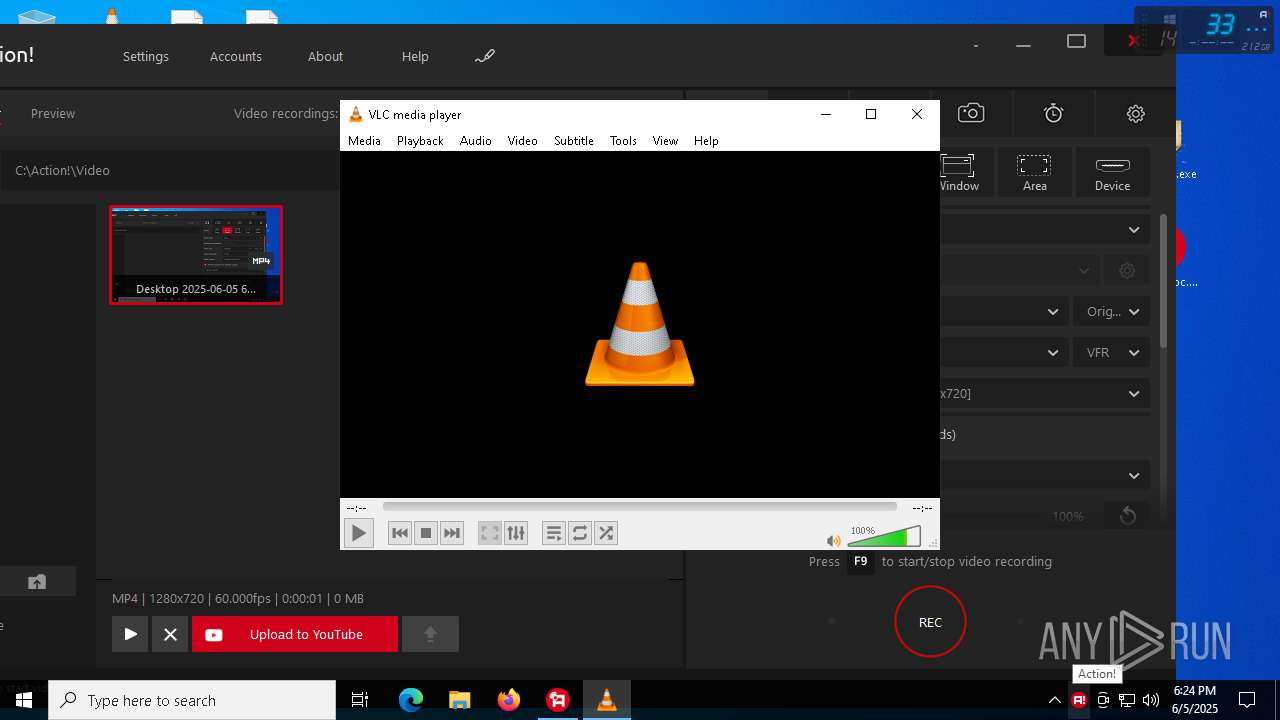Toggle the VLC playlist view
This screenshot has width=1280, height=720.
pyautogui.click(x=554, y=533)
